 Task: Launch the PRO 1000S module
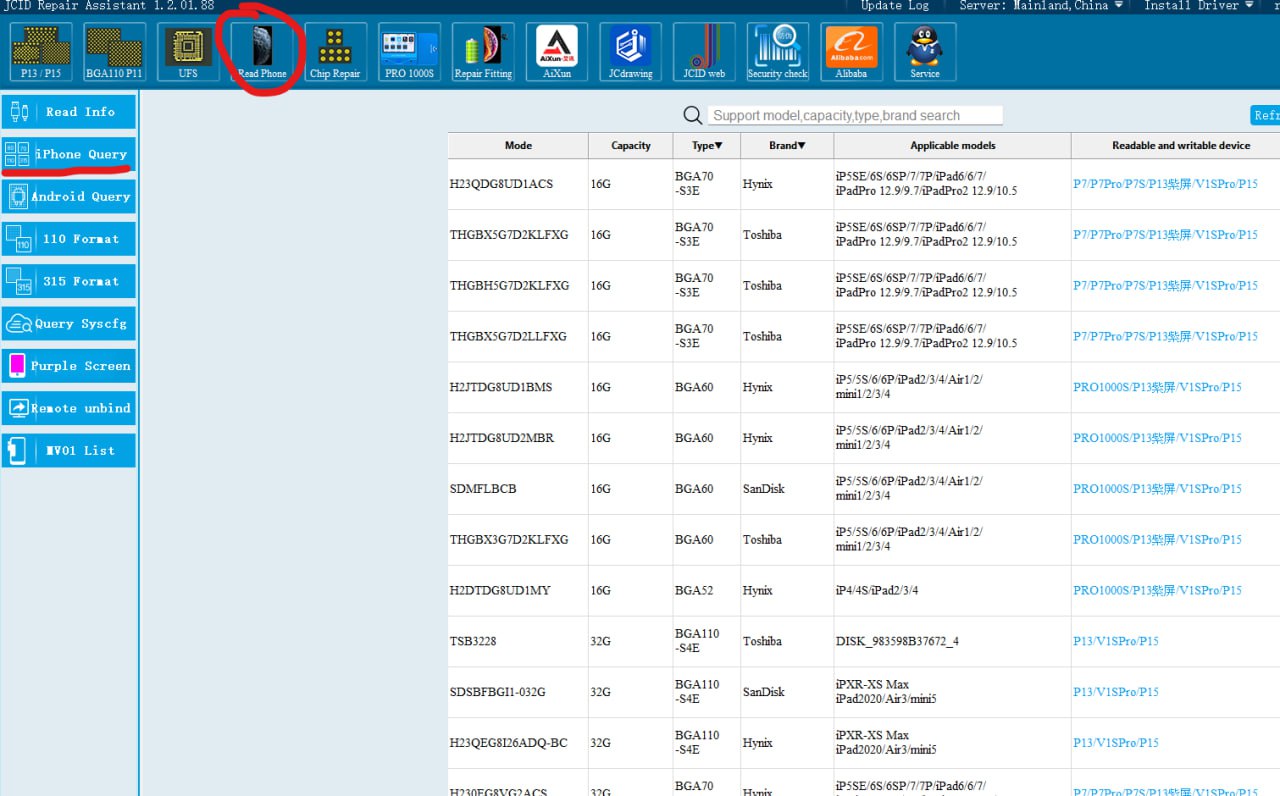tap(409, 52)
